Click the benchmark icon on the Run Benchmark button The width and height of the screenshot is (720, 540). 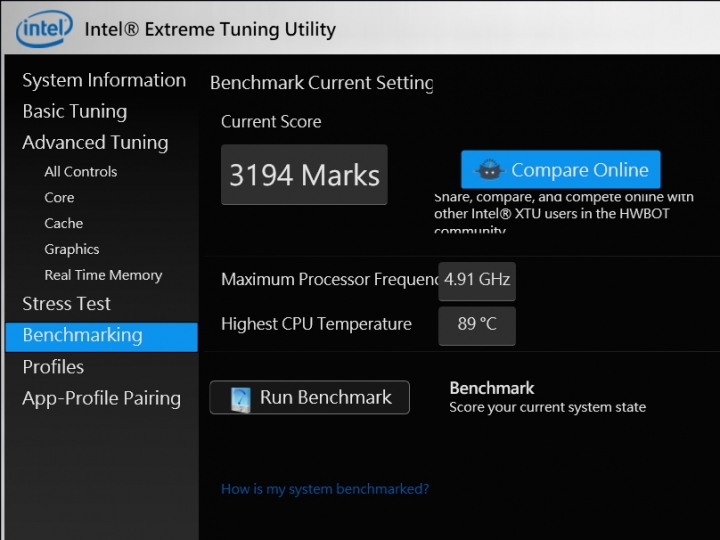241,399
